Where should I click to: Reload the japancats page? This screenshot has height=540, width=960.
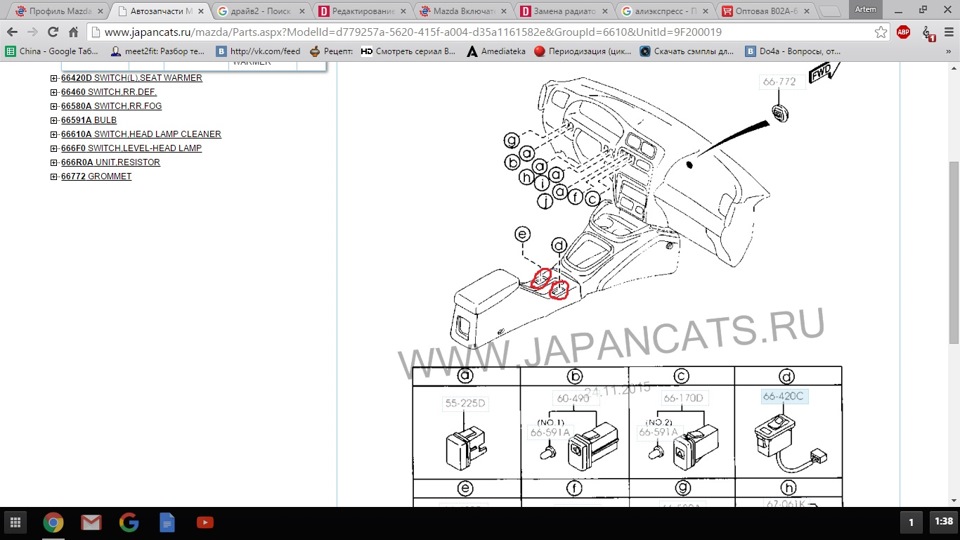53,32
